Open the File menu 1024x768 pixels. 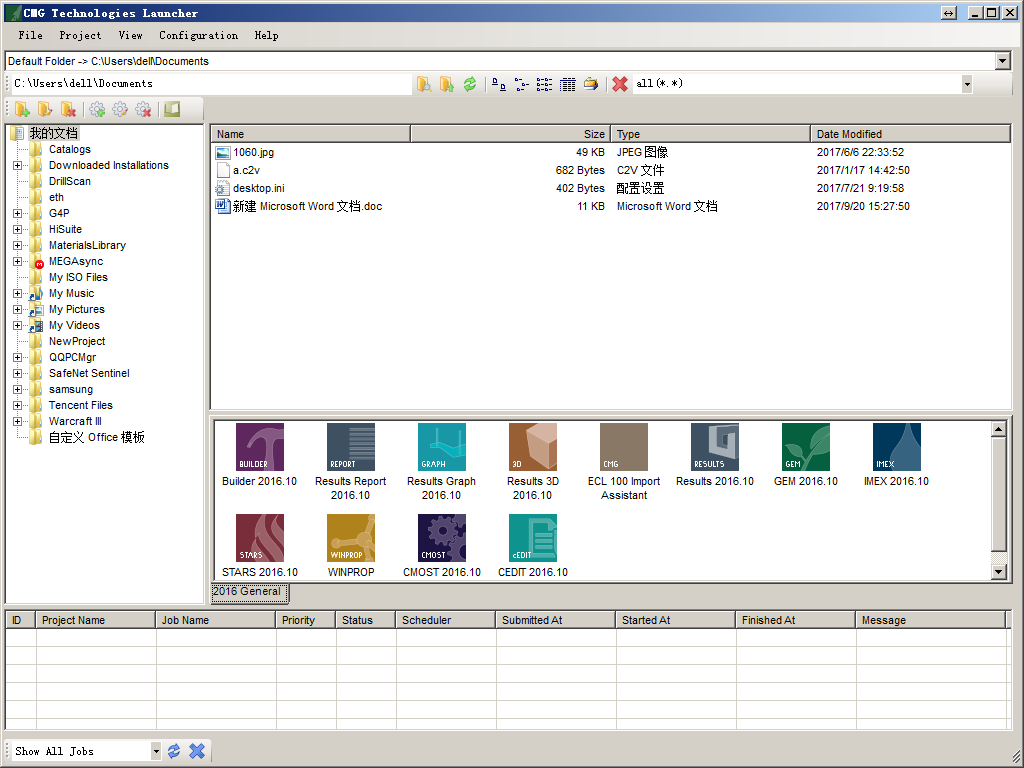pos(31,35)
